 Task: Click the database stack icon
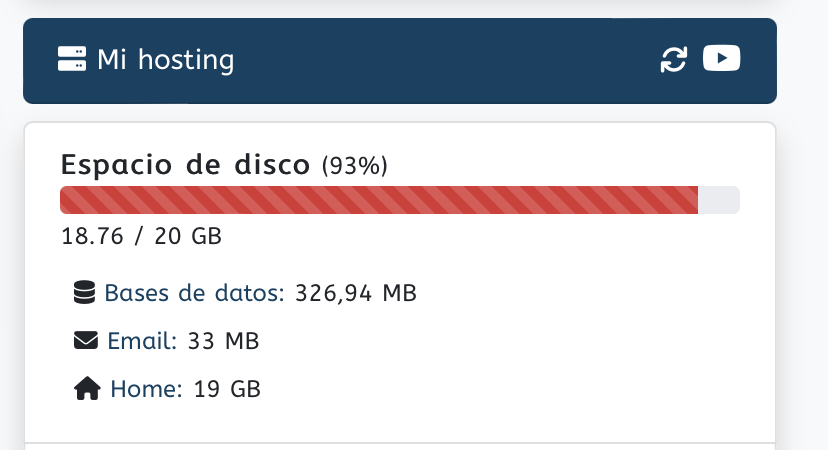84,293
